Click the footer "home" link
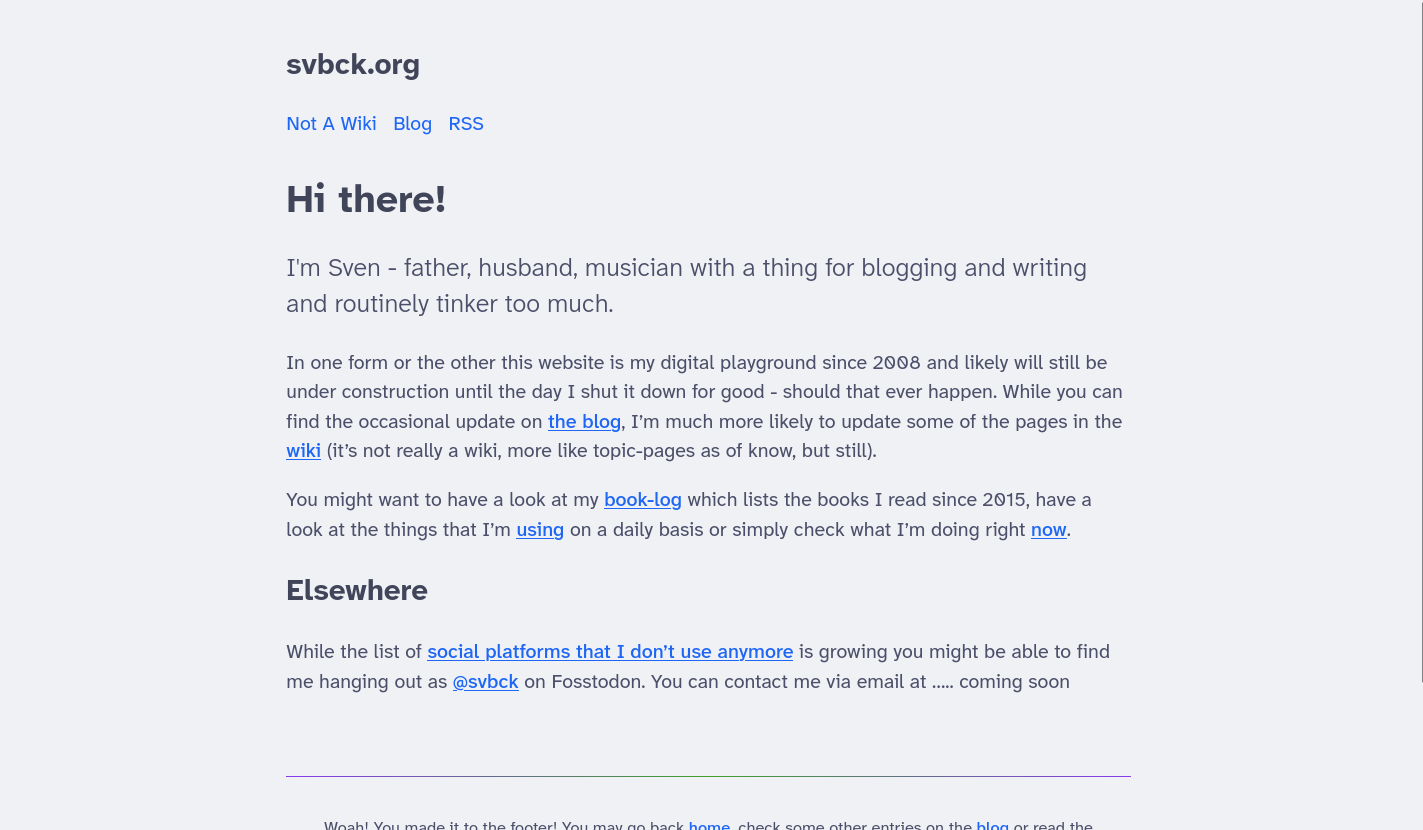1423x830 pixels. pos(709,825)
